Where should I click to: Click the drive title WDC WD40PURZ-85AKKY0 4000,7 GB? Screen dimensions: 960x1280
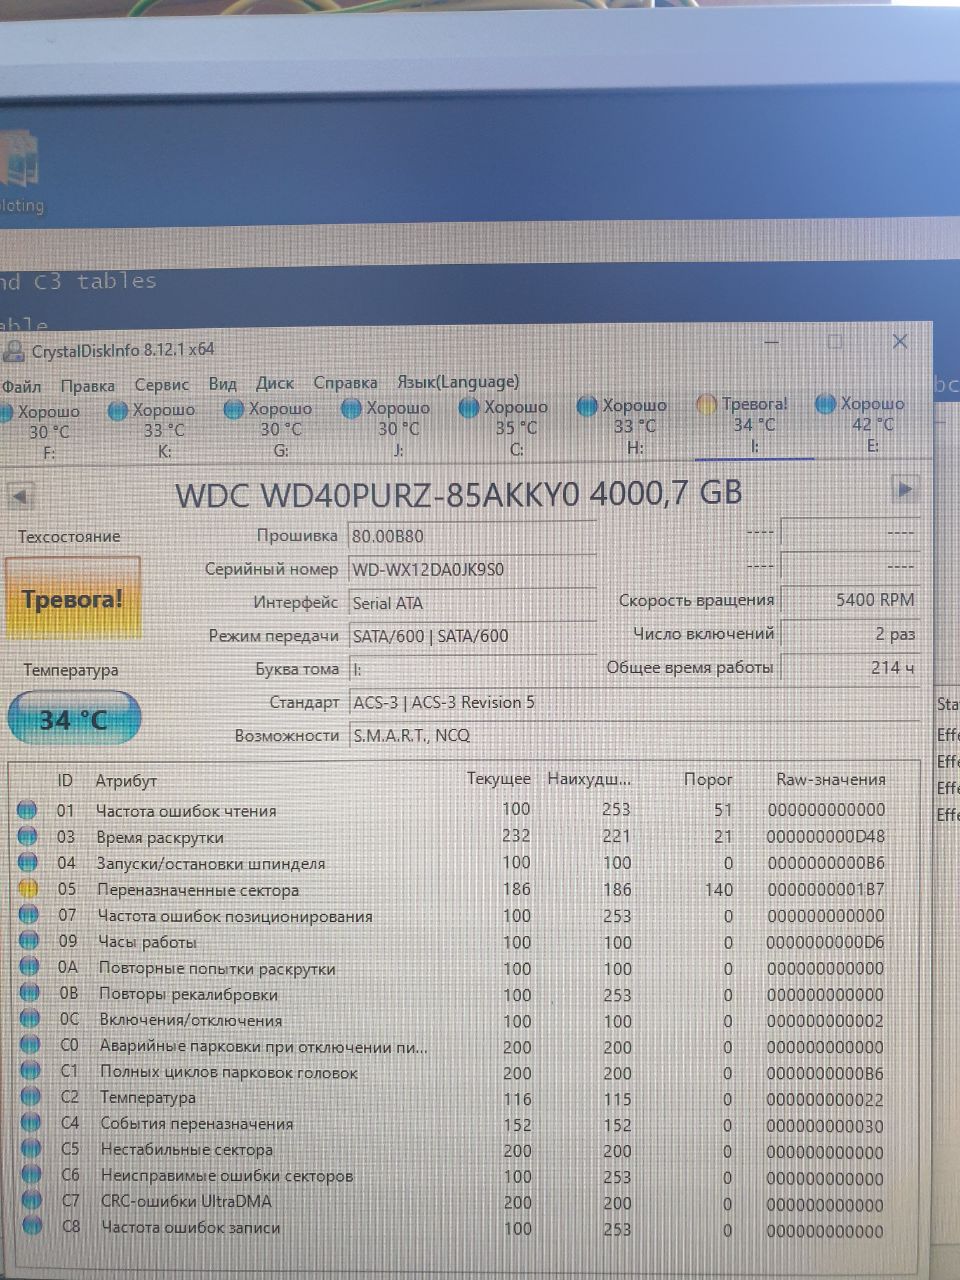[x=459, y=494]
